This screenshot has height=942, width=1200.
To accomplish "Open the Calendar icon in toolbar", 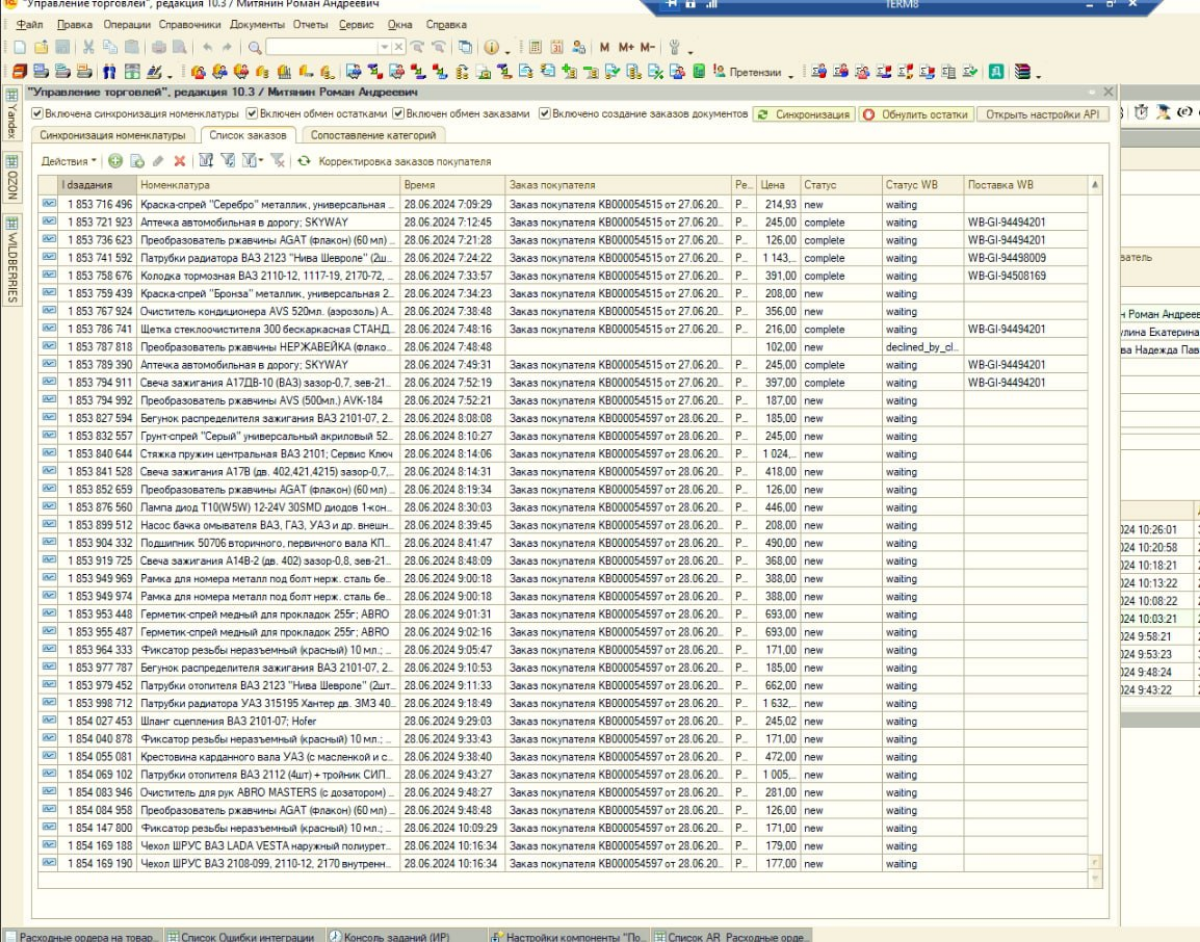I will (x=557, y=47).
